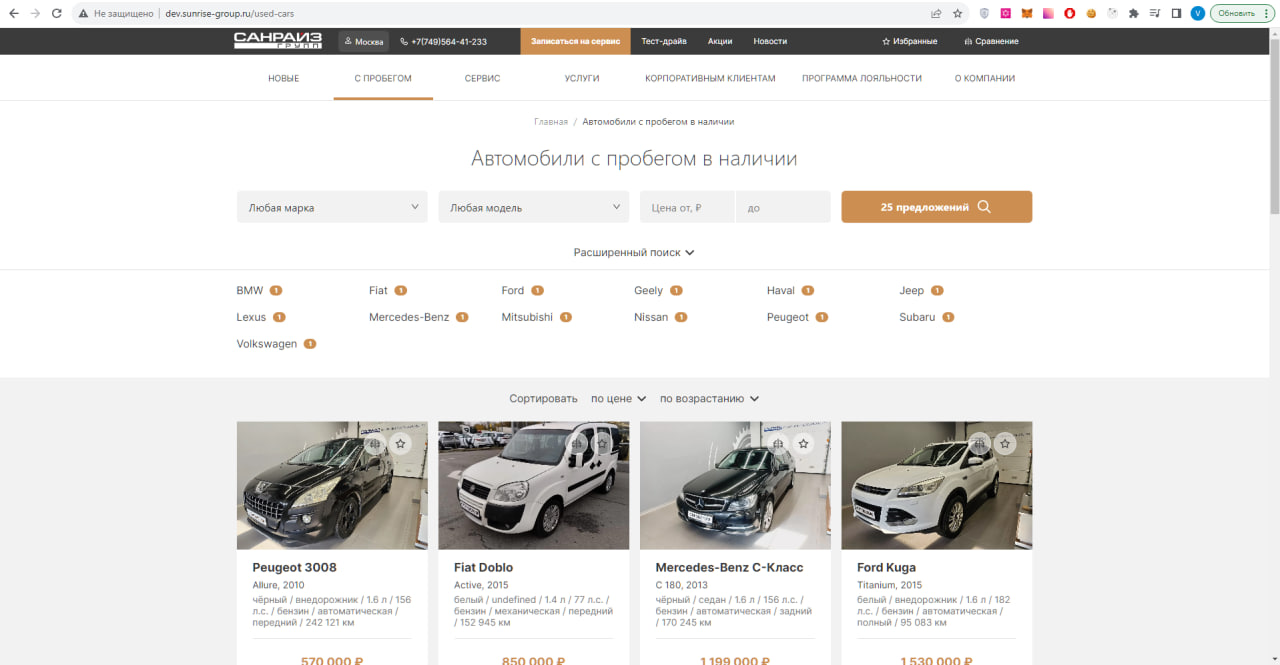Click the Санрайз Групп logo
This screenshot has height=665, width=1280.
click(278, 41)
